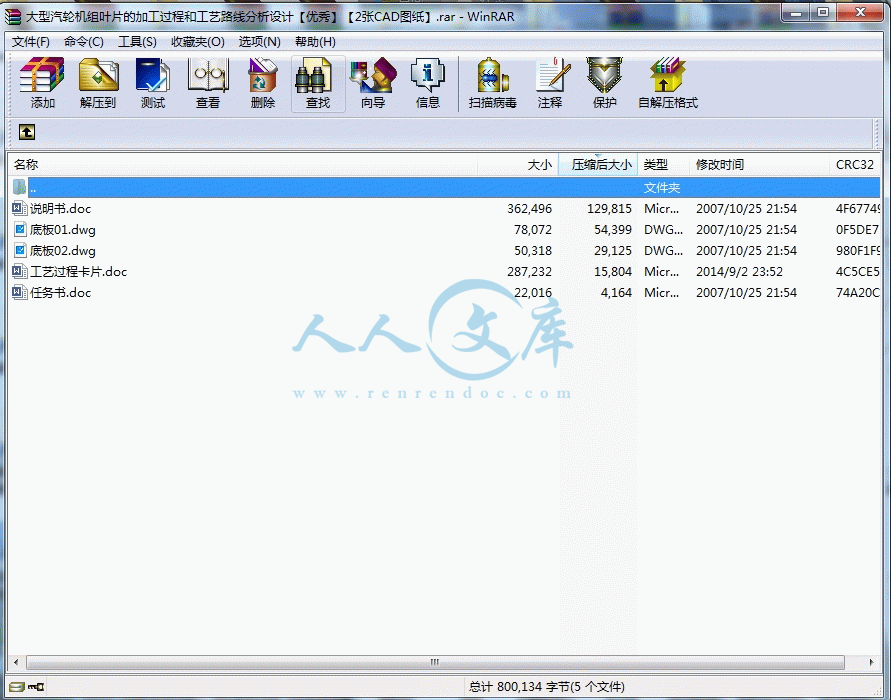891x700 pixels.
Task: Click the 保护 (Protect) toolbar icon
Action: tap(605, 84)
